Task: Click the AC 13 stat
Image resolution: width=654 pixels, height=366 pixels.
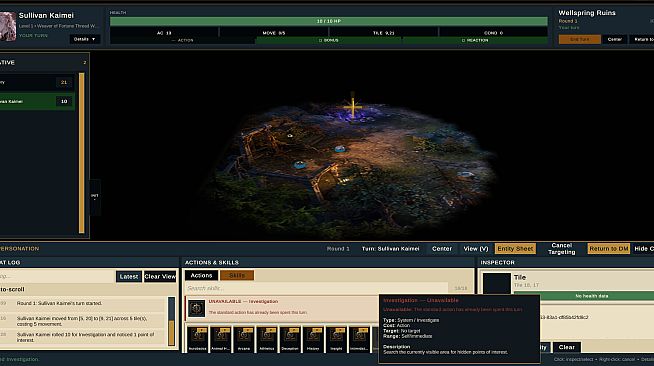Action: pyautogui.click(x=164, y=33)
